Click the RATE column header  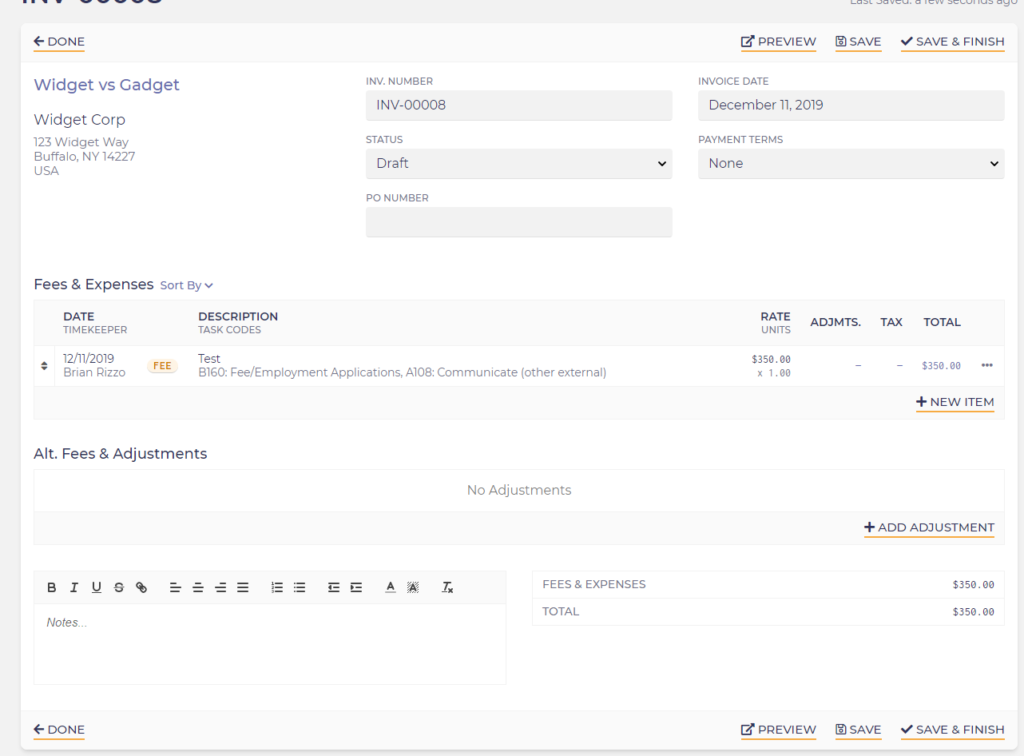[x=775, y=317]
